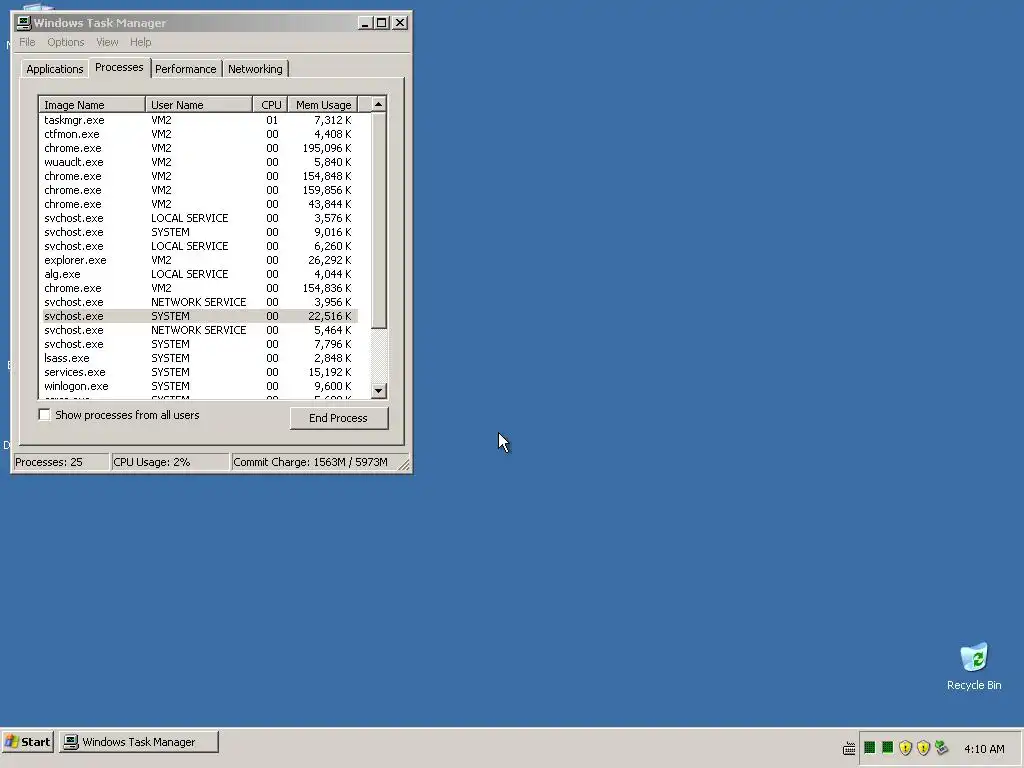1024x768 pixels.
Task: Minimize the Windows Task Manager window
Action: tap(366, 23)
